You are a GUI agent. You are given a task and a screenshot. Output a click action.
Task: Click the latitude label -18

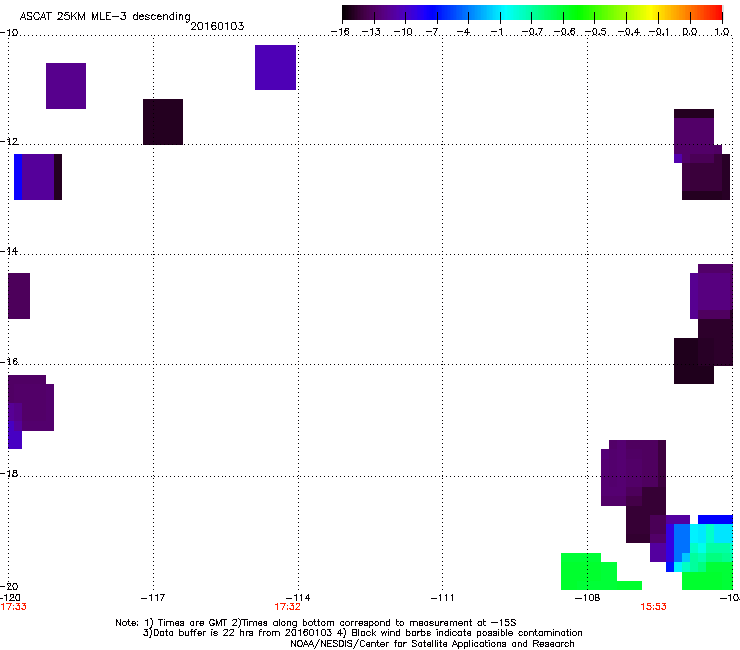tap(9, 473)
